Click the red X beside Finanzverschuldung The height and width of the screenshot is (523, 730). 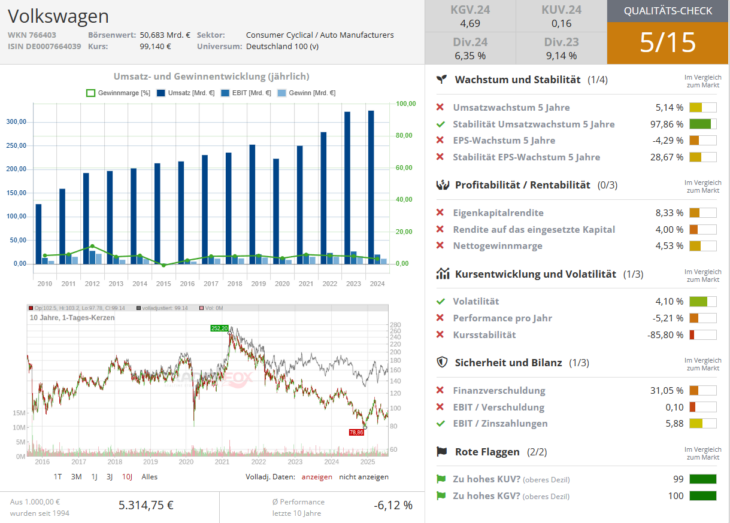pyautogui.click(x=440, y=390)
